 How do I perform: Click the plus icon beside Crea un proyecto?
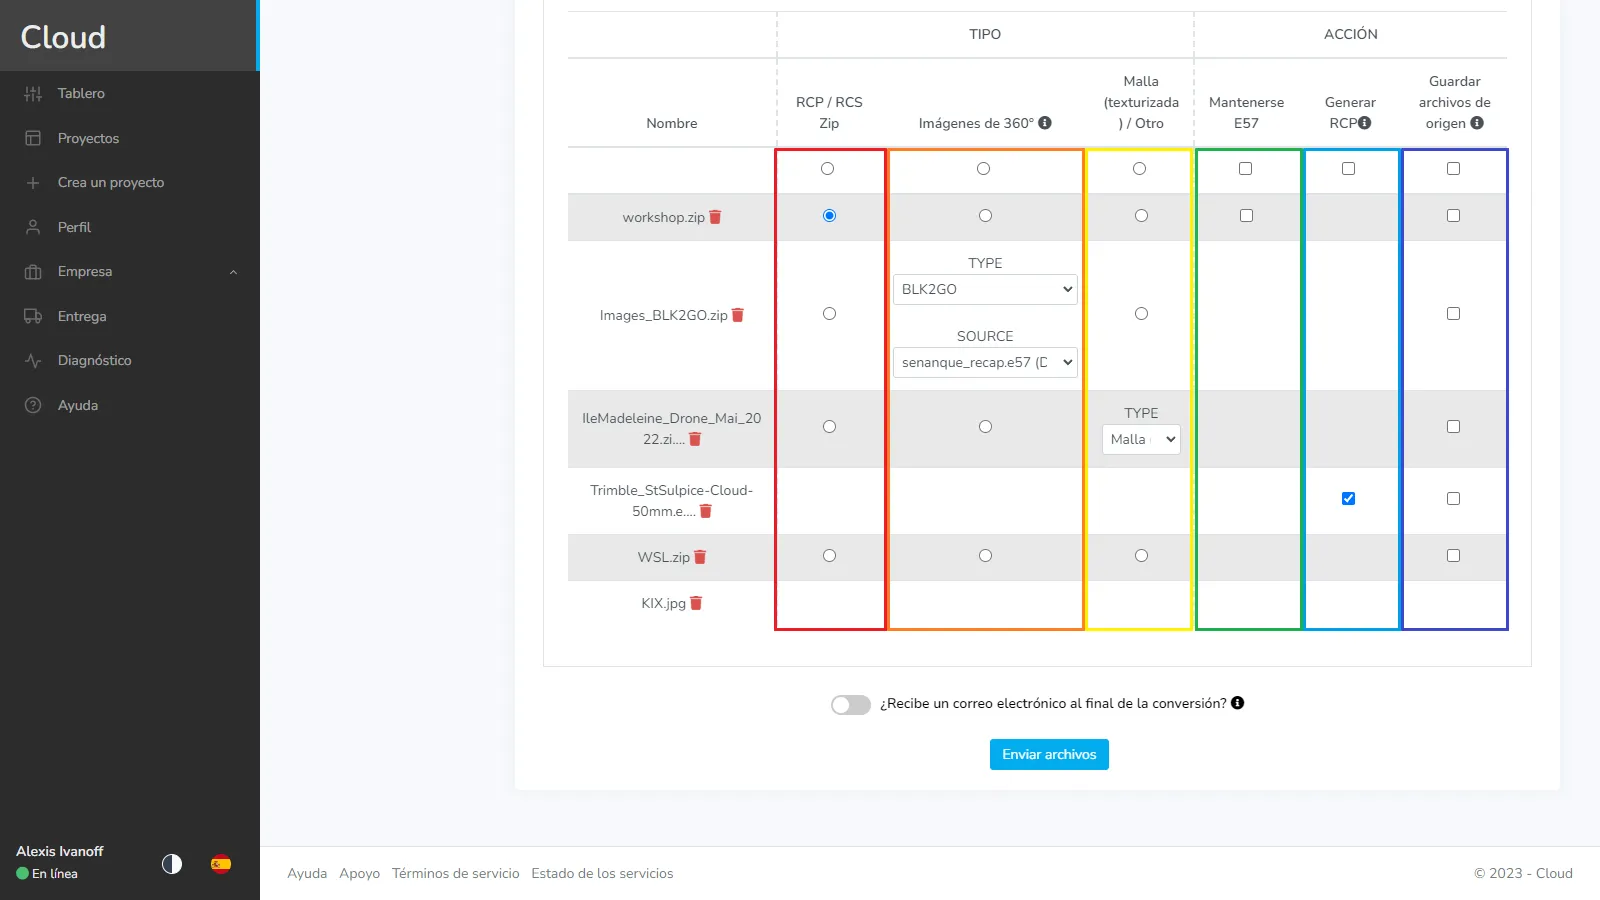33,183
